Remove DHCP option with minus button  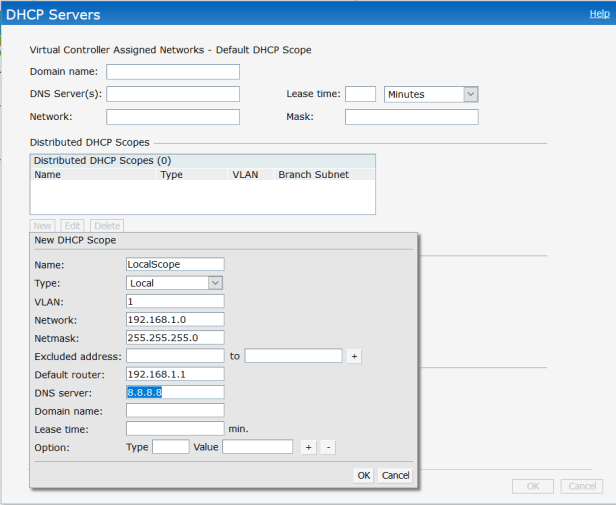point(328,447)
